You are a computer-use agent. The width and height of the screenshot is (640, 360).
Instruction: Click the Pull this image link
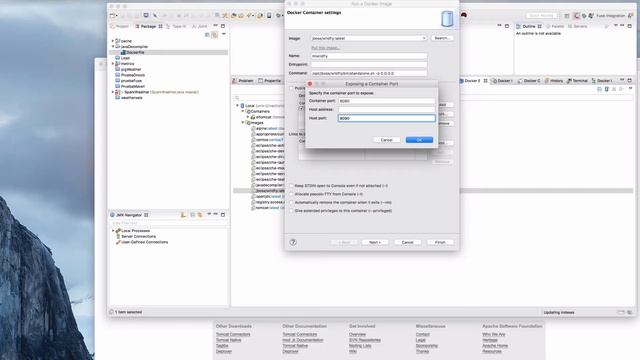click(325, 48)
